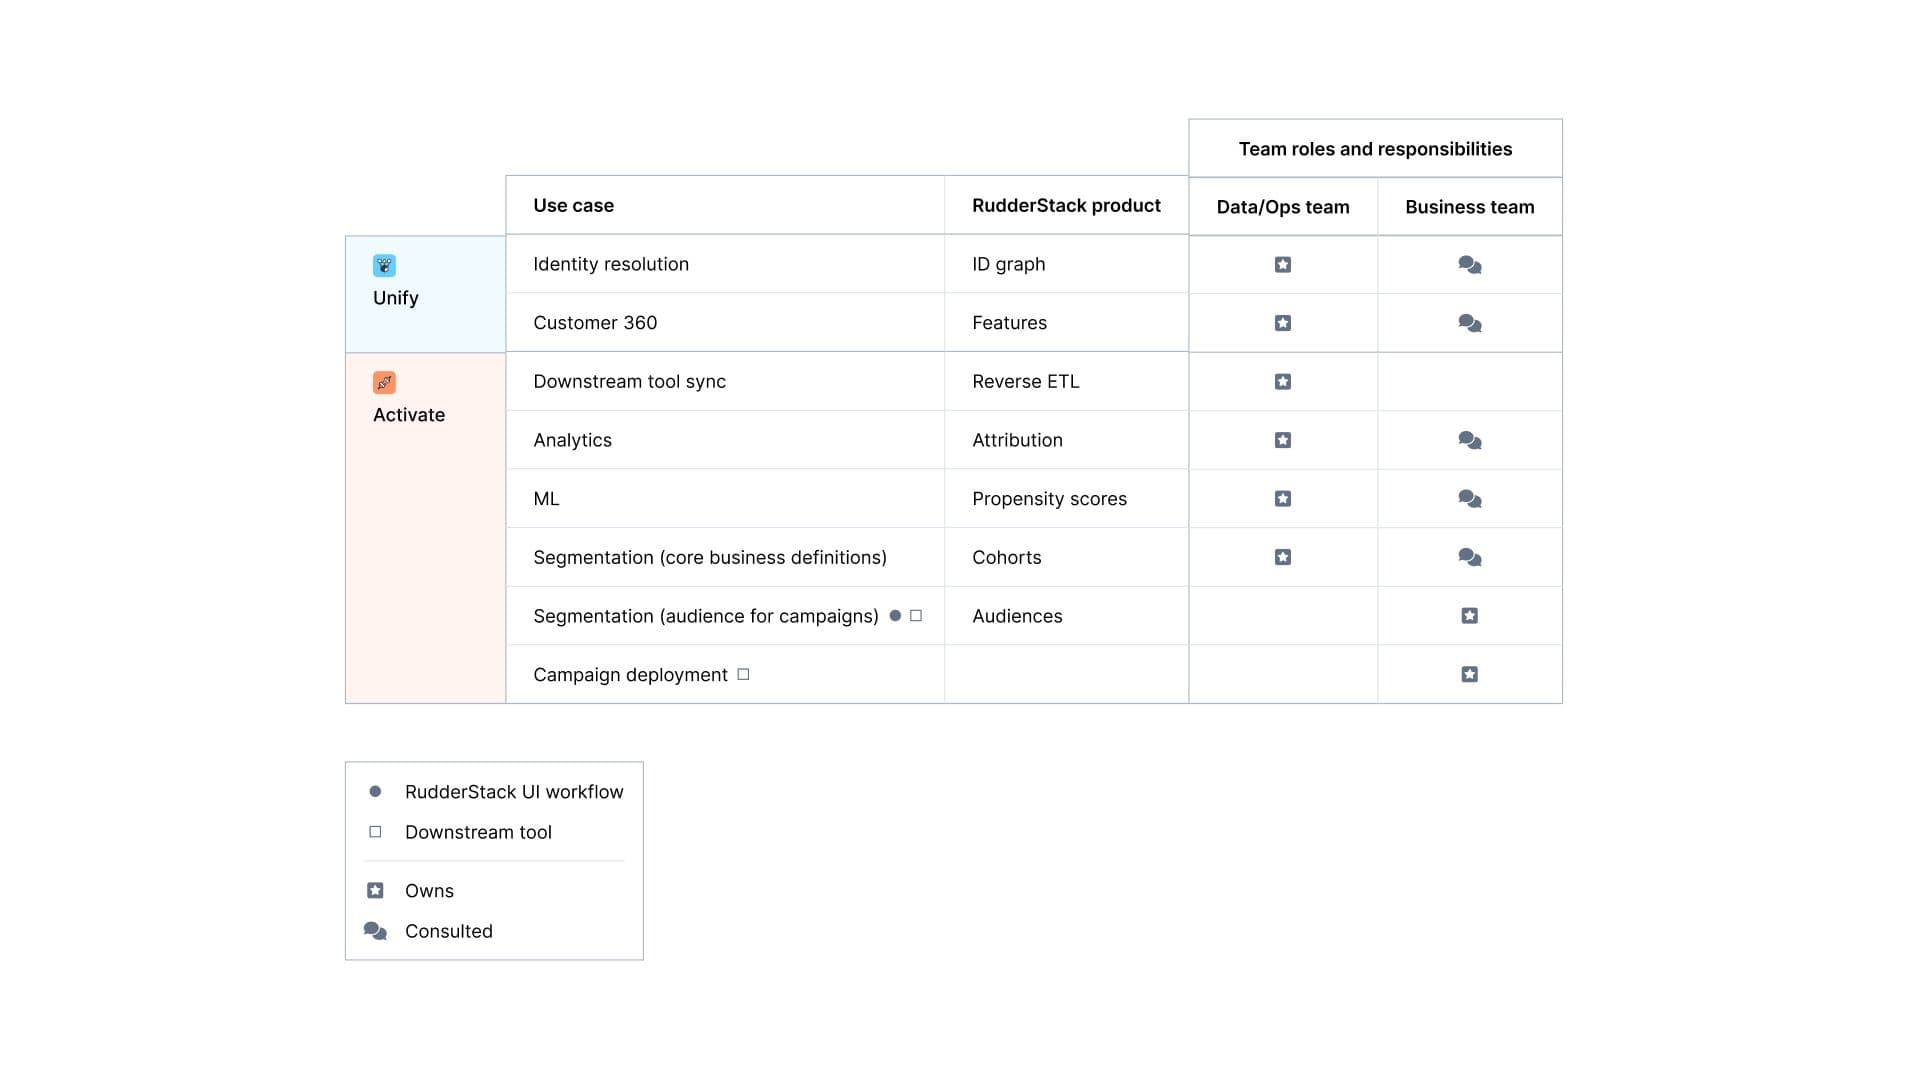Click Owns star icon for Reverse ETL

point(1283,382)
